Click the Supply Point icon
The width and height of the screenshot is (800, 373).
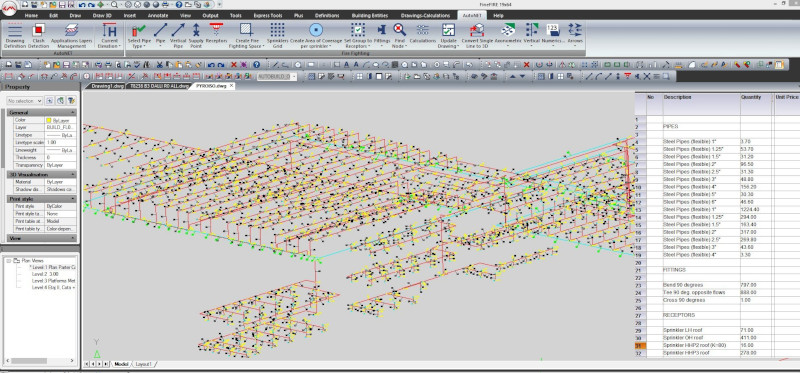196,35
